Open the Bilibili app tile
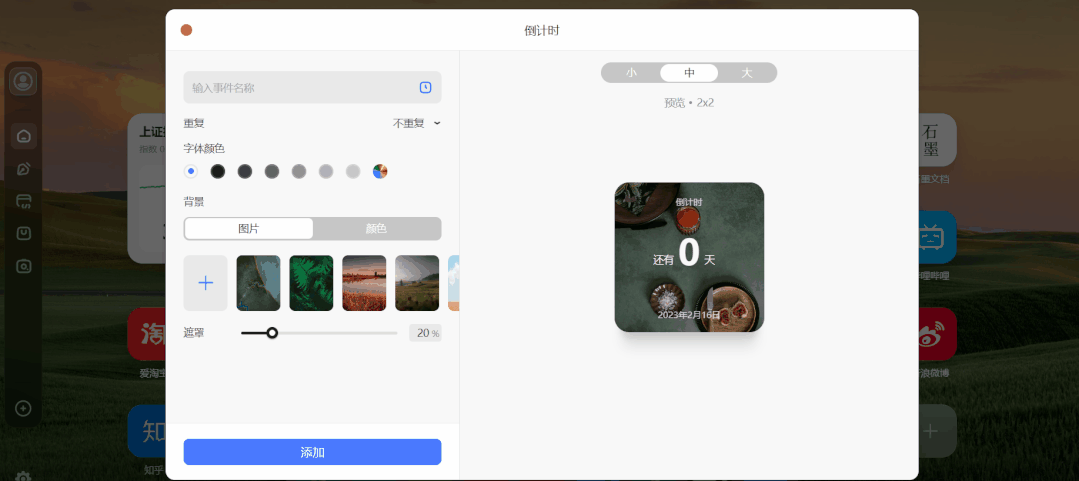The width and height of the screenshot is (1079, 481). (x=937, y=237)
